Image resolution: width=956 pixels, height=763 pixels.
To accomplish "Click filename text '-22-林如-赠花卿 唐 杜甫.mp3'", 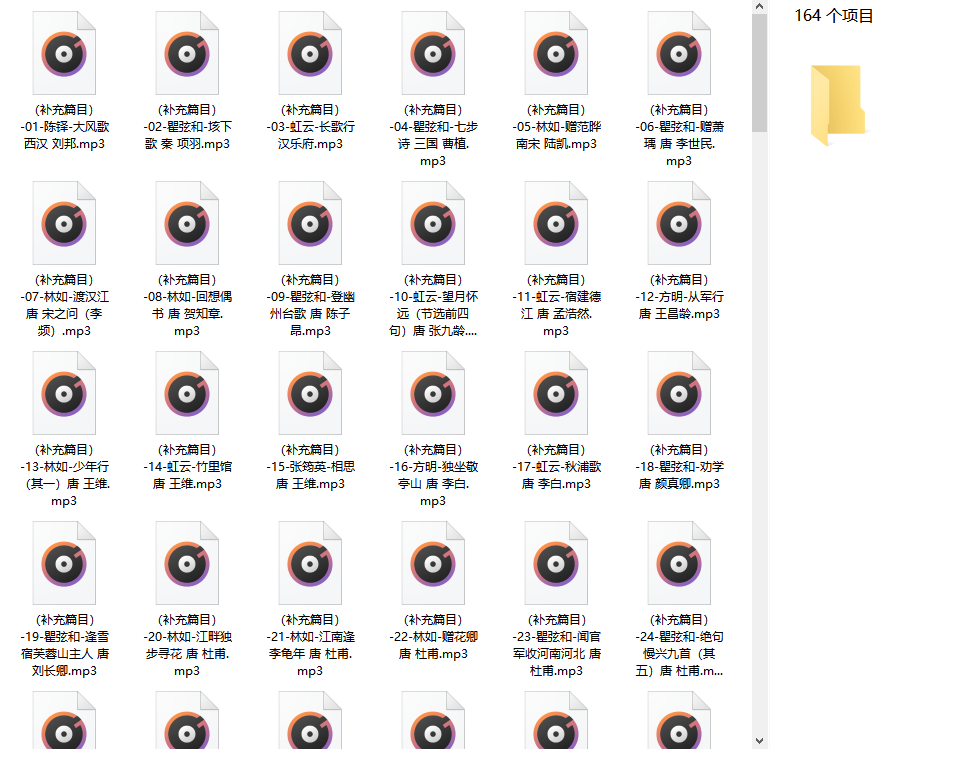I will 433,645.
